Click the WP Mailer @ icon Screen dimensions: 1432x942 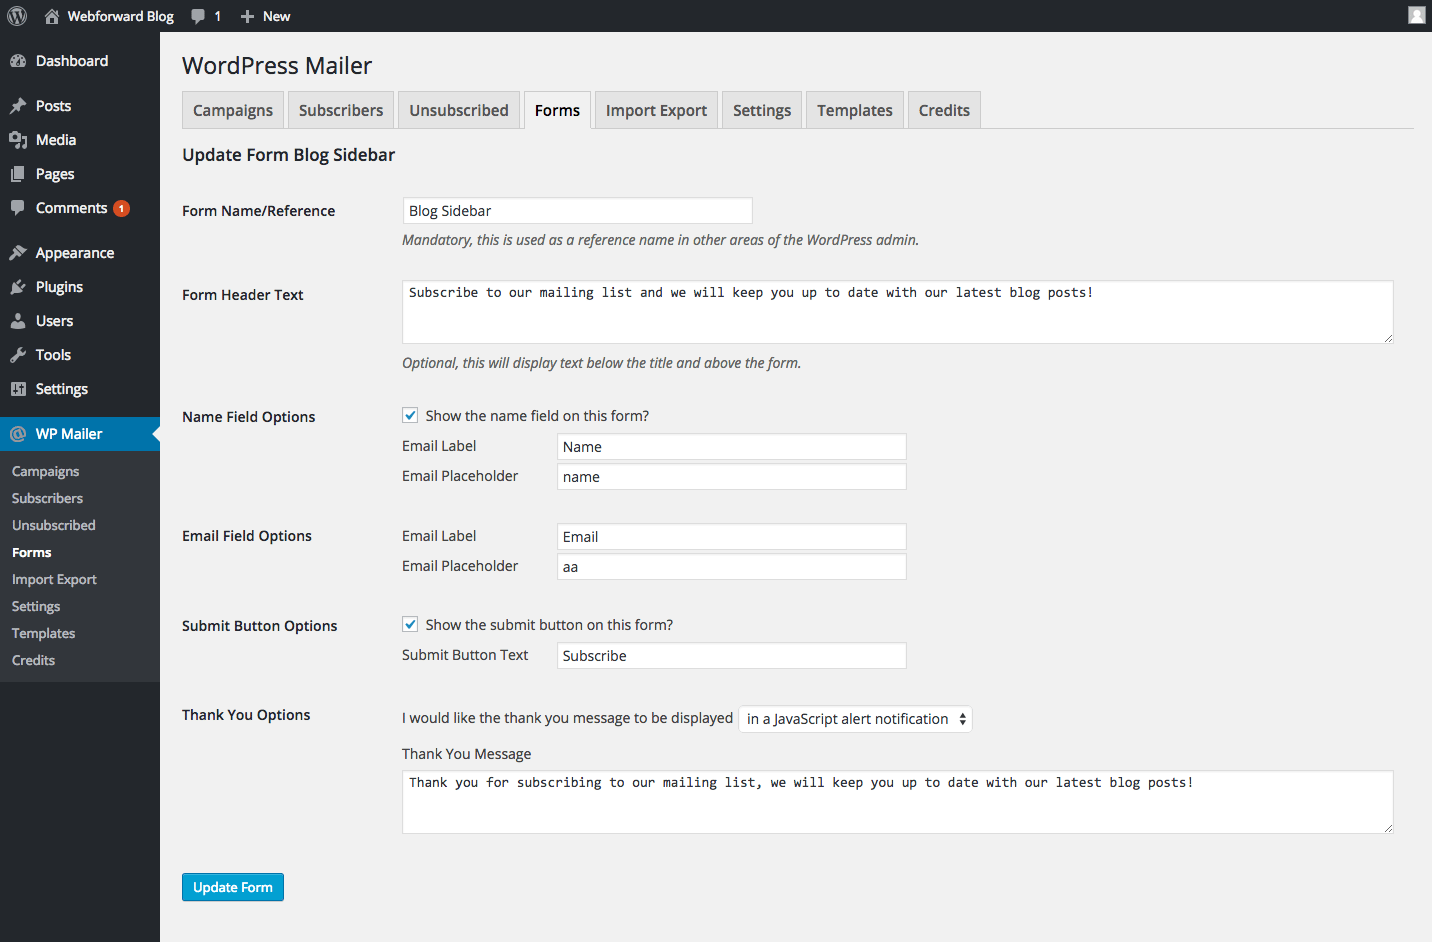pyautogui.click(x=18, y=434)
